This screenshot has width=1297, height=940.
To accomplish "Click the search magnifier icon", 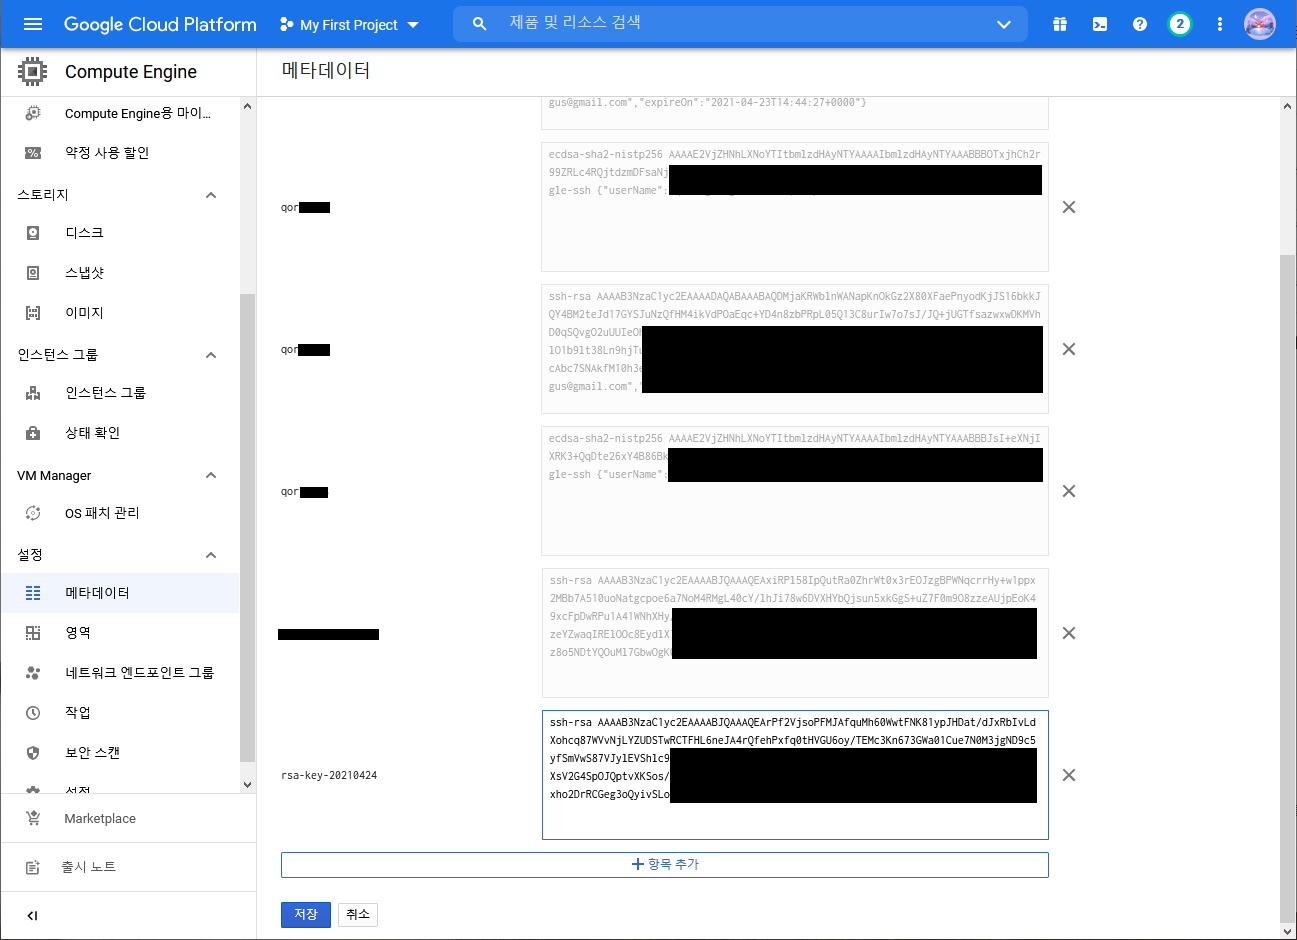I will (x=480, y=24).
